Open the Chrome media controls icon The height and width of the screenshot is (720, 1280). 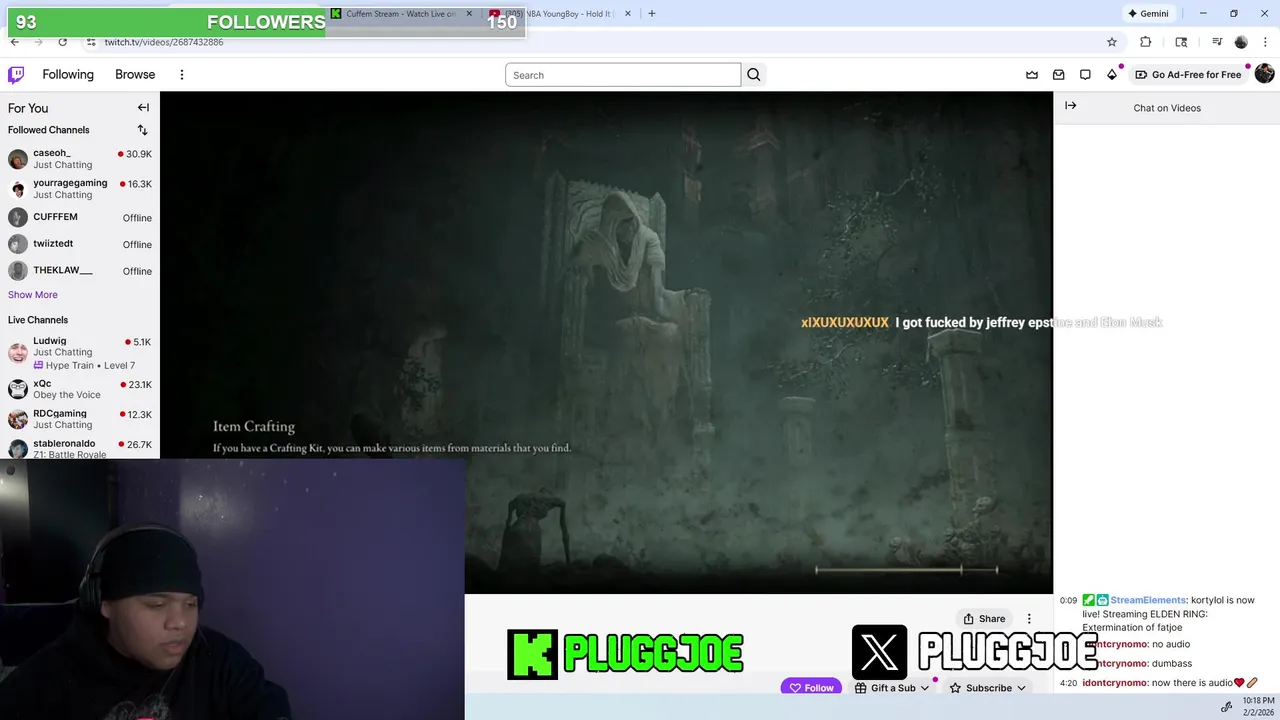pos(1217,42)
